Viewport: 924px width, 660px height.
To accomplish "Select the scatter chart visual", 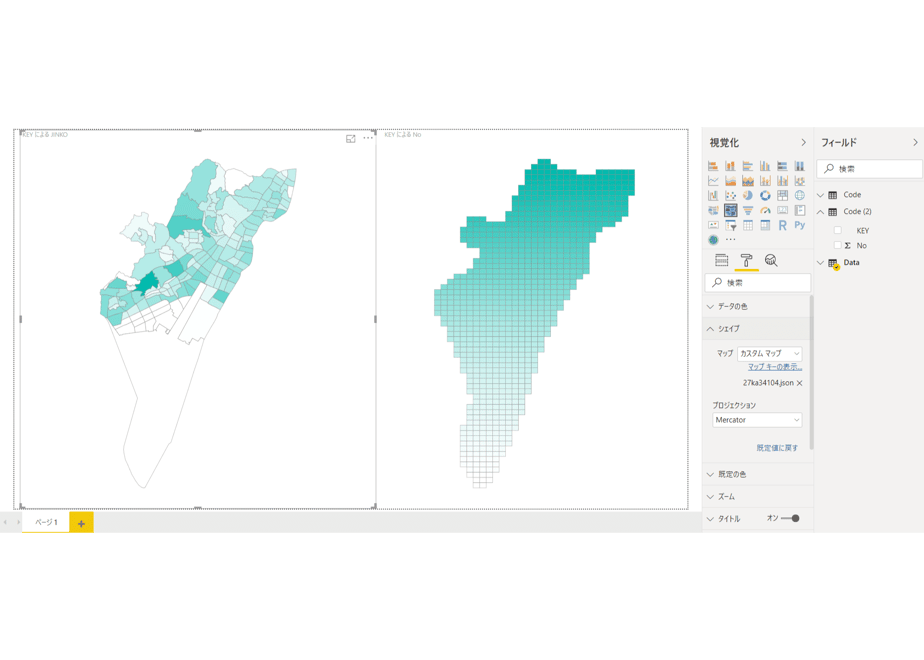I will tap(730, 196).
